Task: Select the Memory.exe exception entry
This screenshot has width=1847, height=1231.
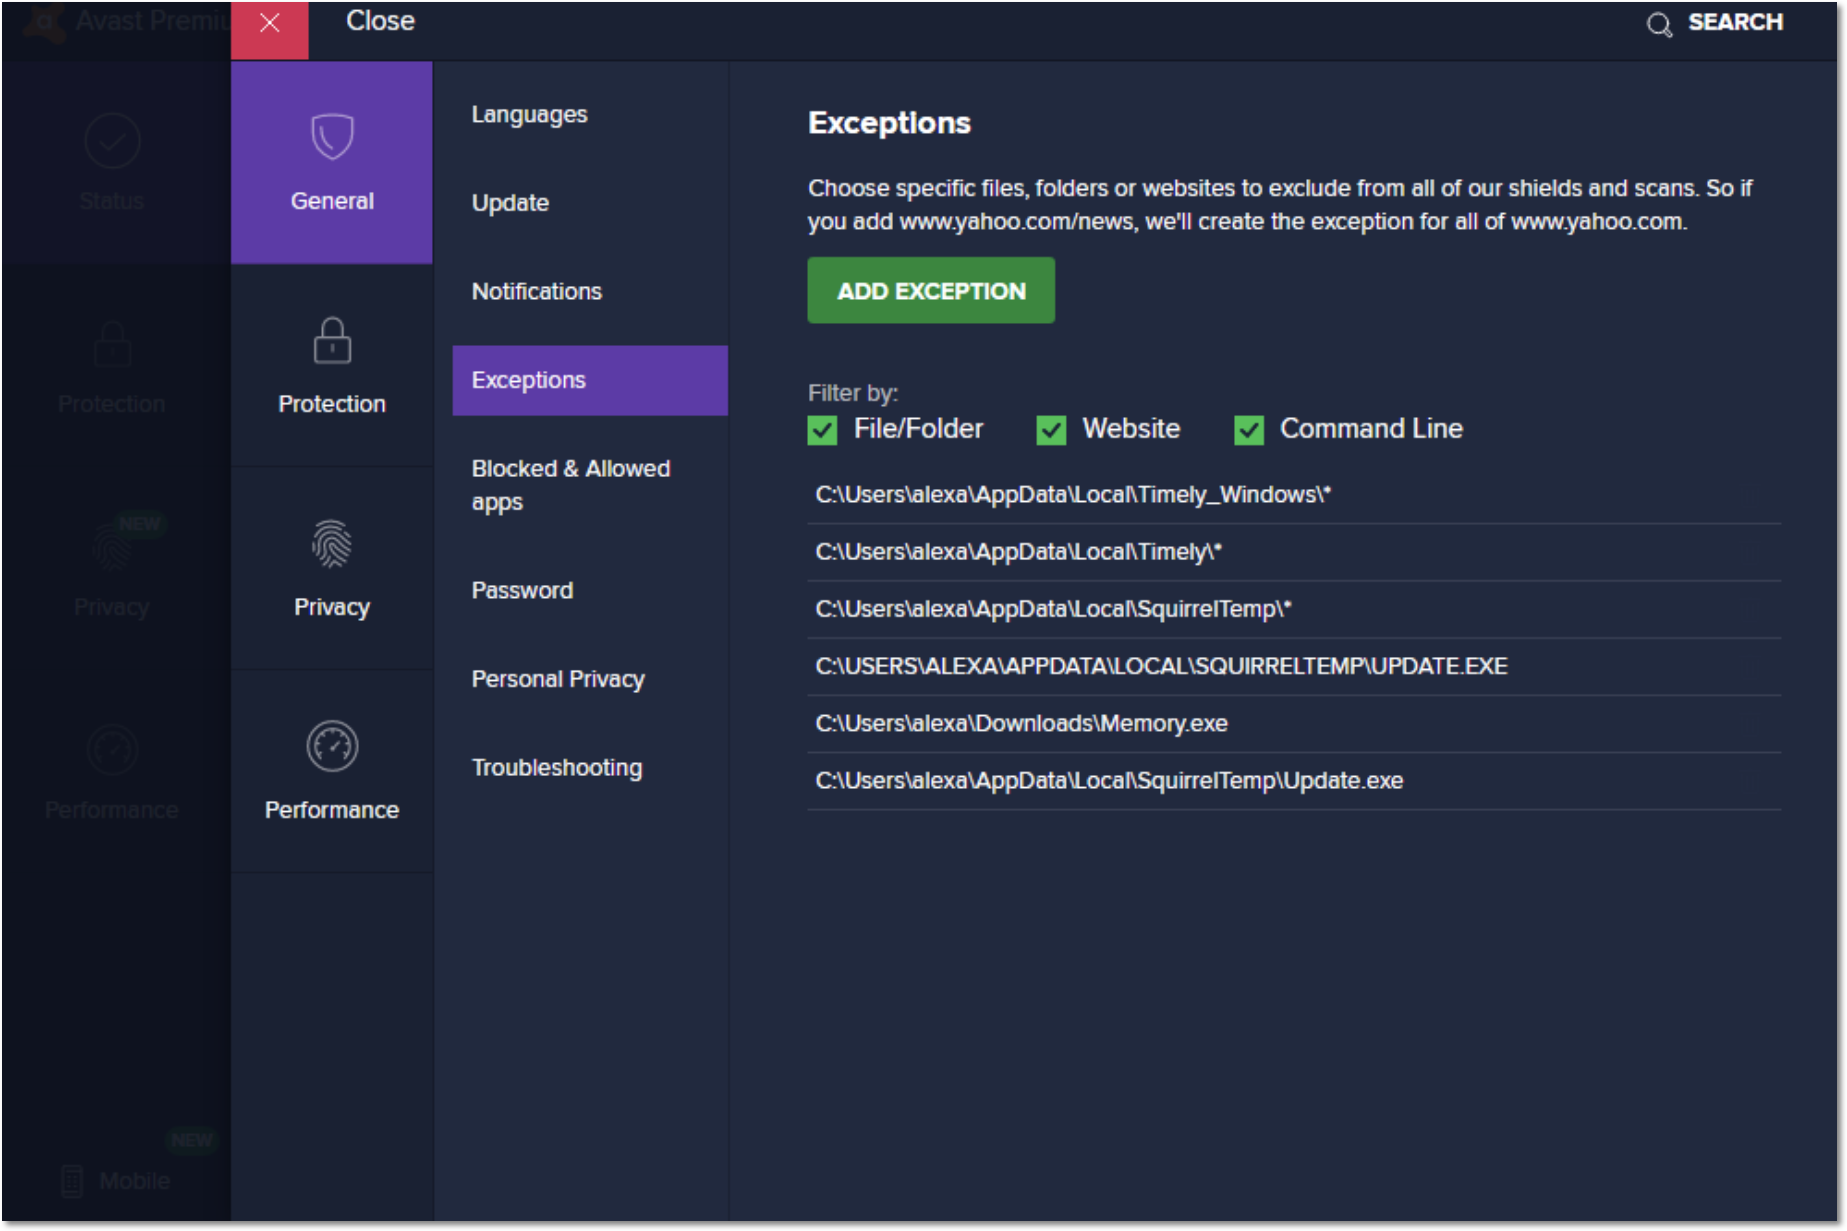Action: [x=1022, y=723]
